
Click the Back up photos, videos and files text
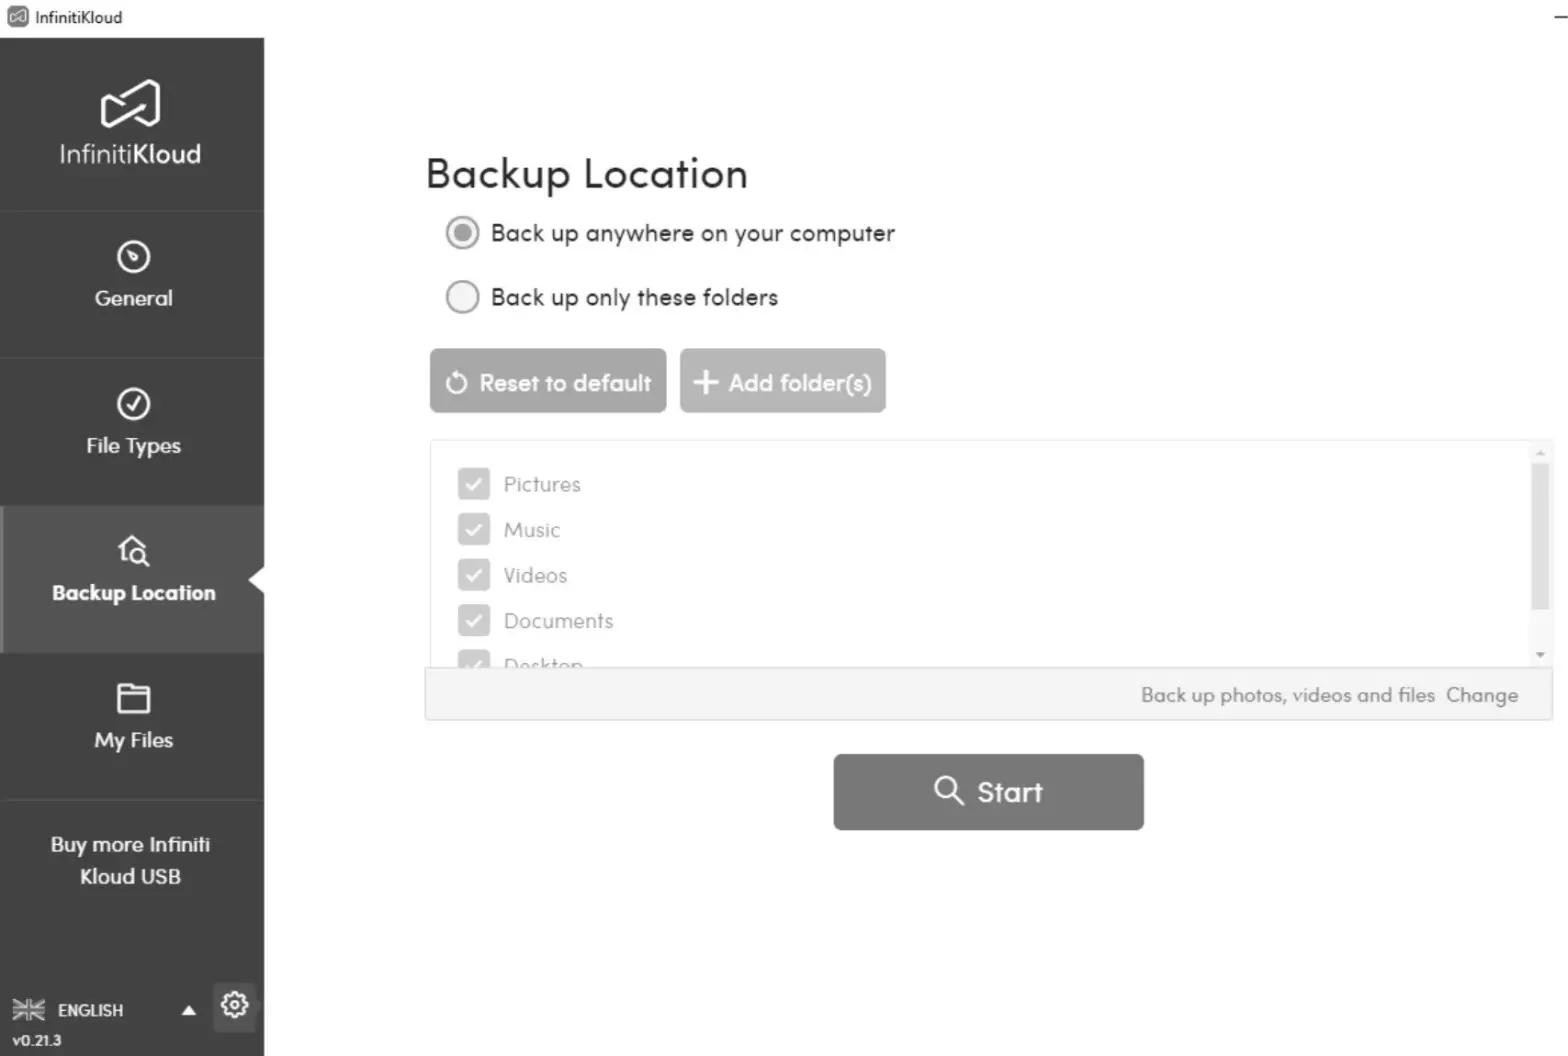tap(1288, 695)
